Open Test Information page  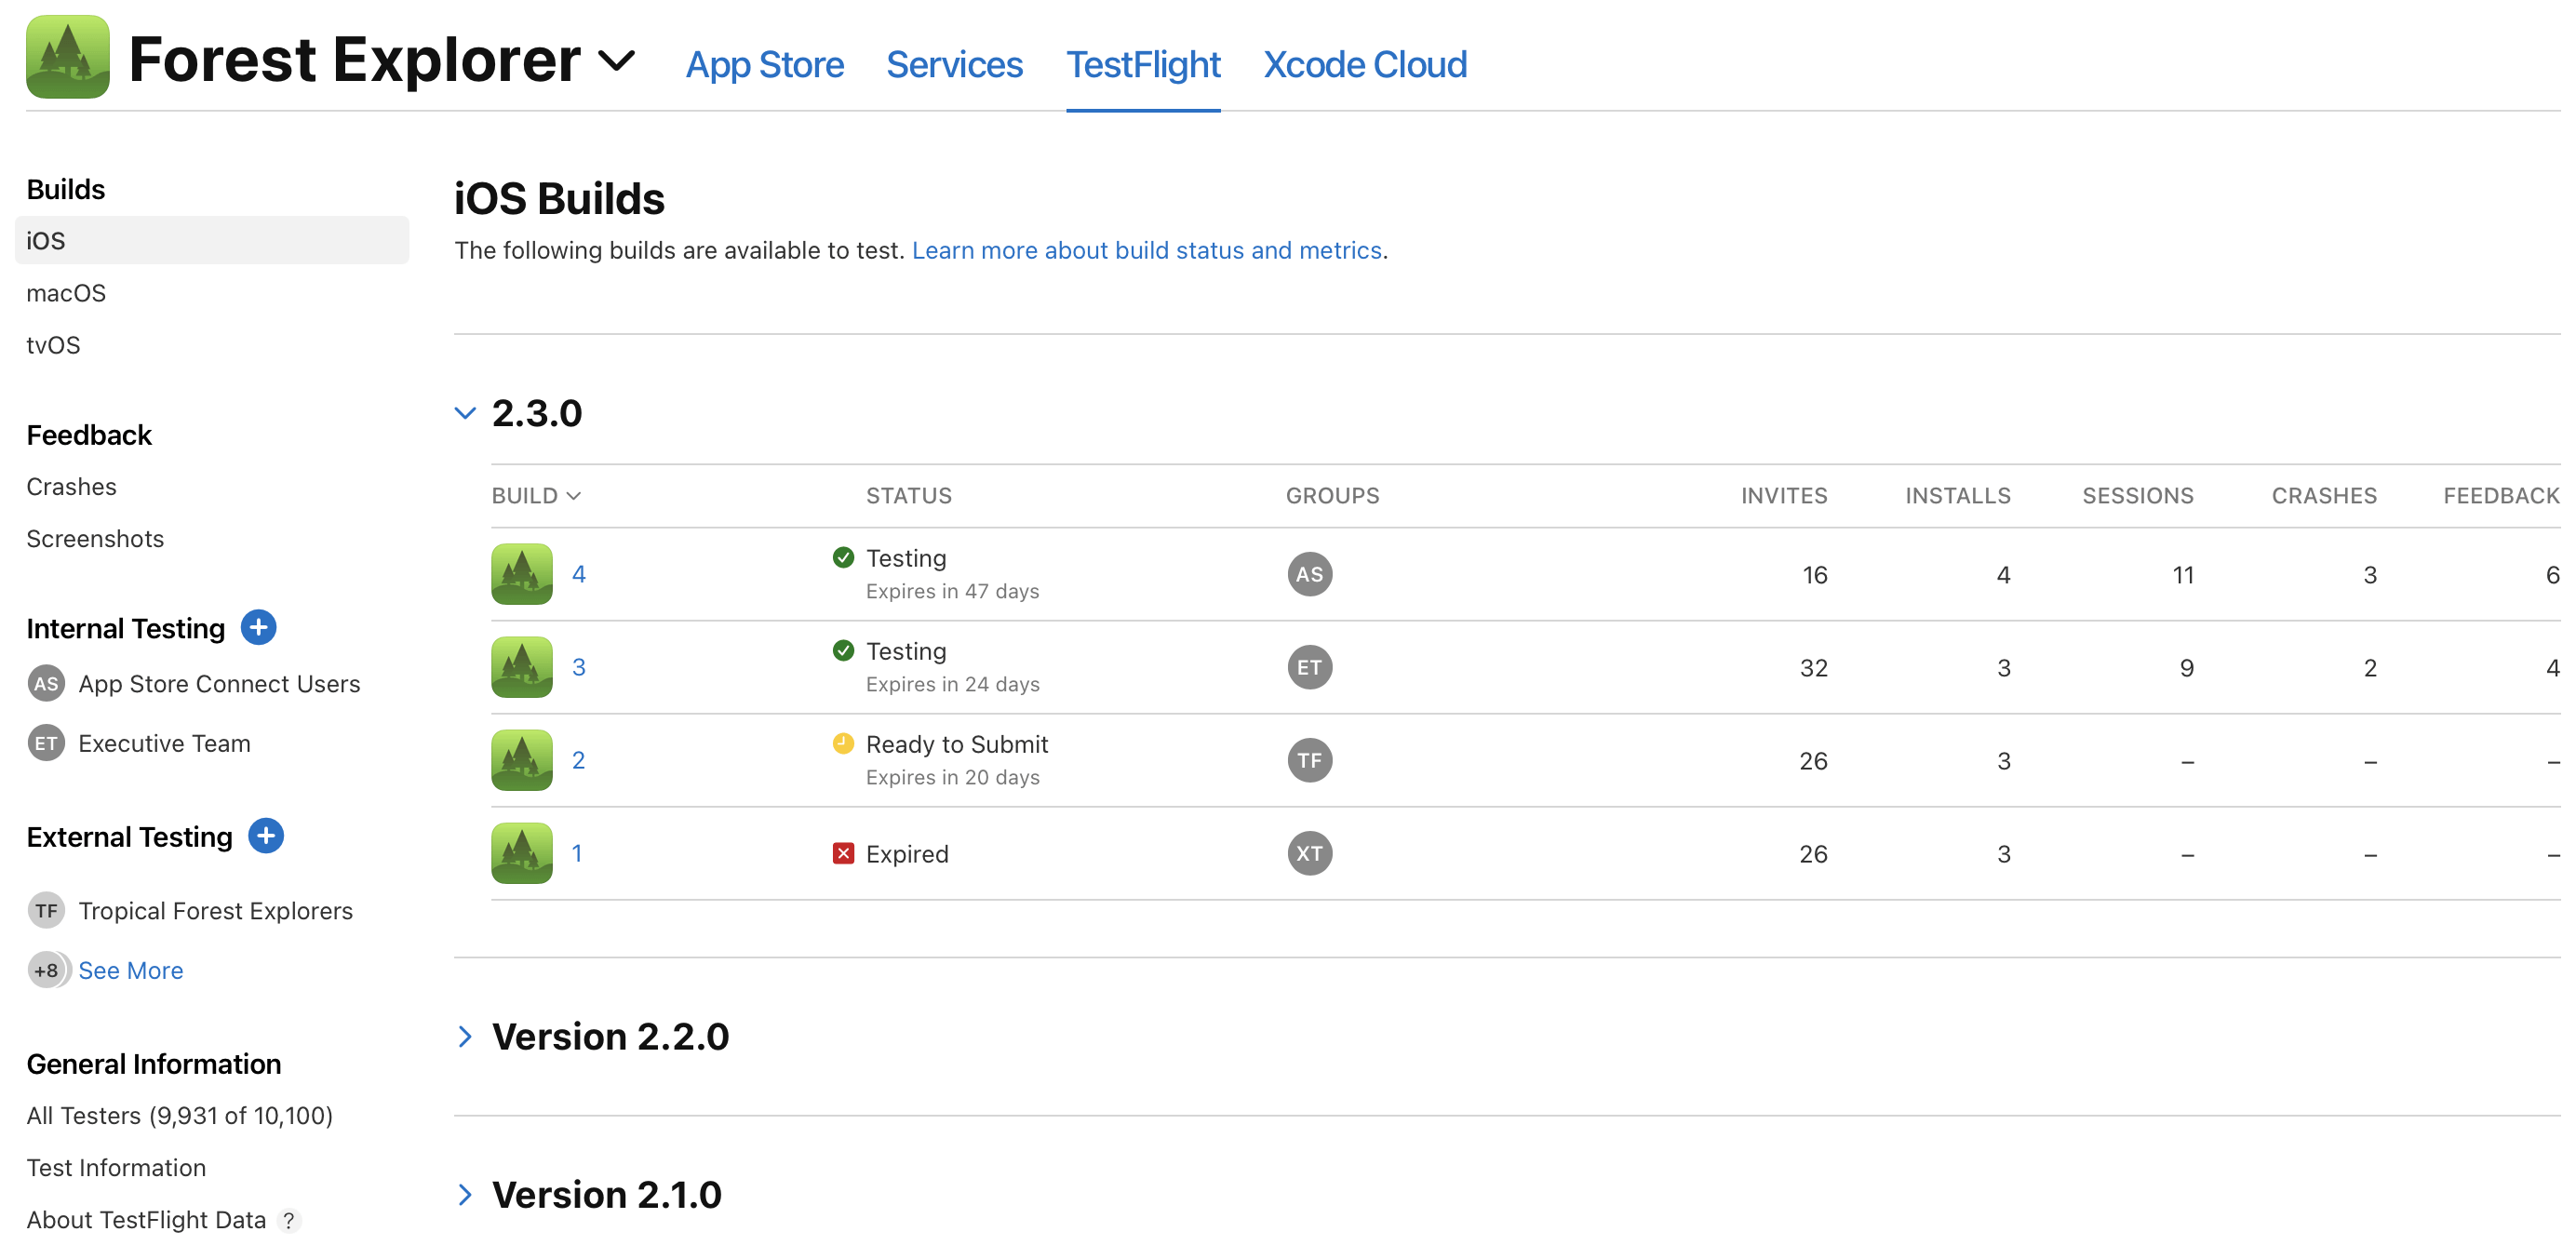pos(116,1167)
